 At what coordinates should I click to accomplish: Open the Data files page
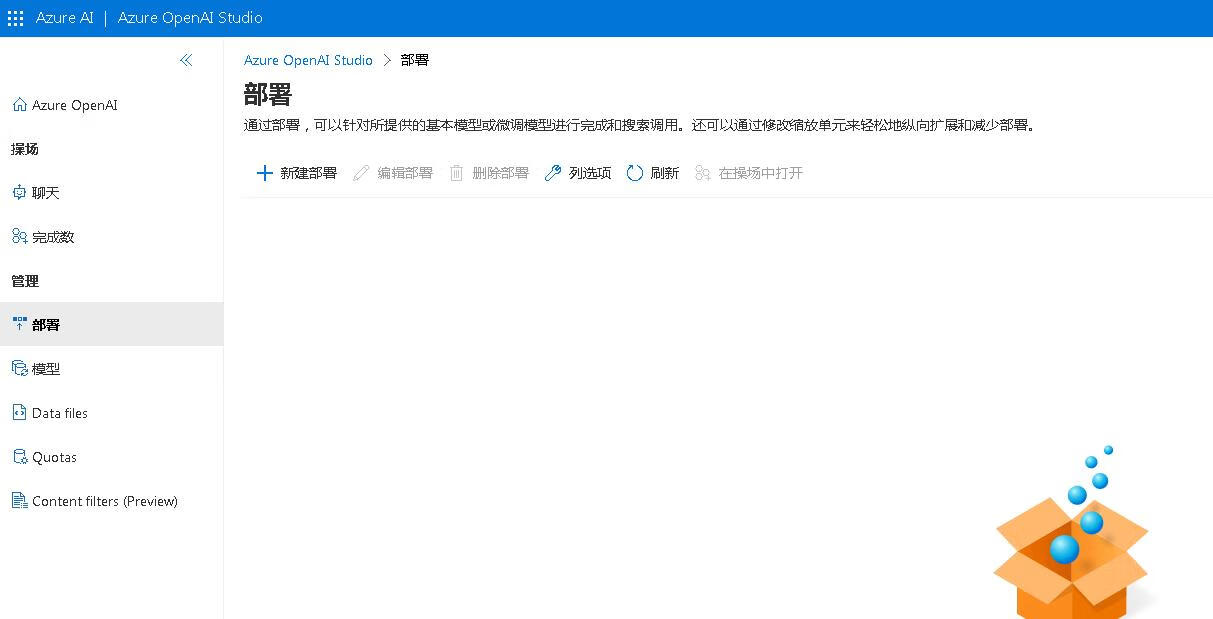click(x=59, y=413)
